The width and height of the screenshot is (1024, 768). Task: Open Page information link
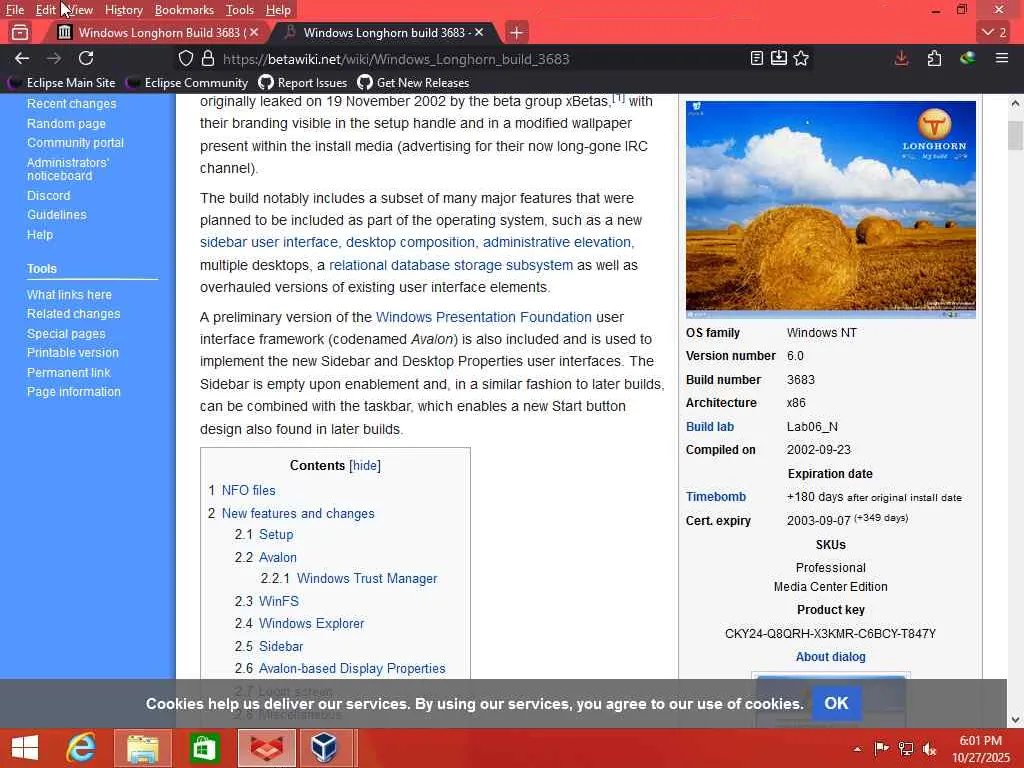click(73, 392)
